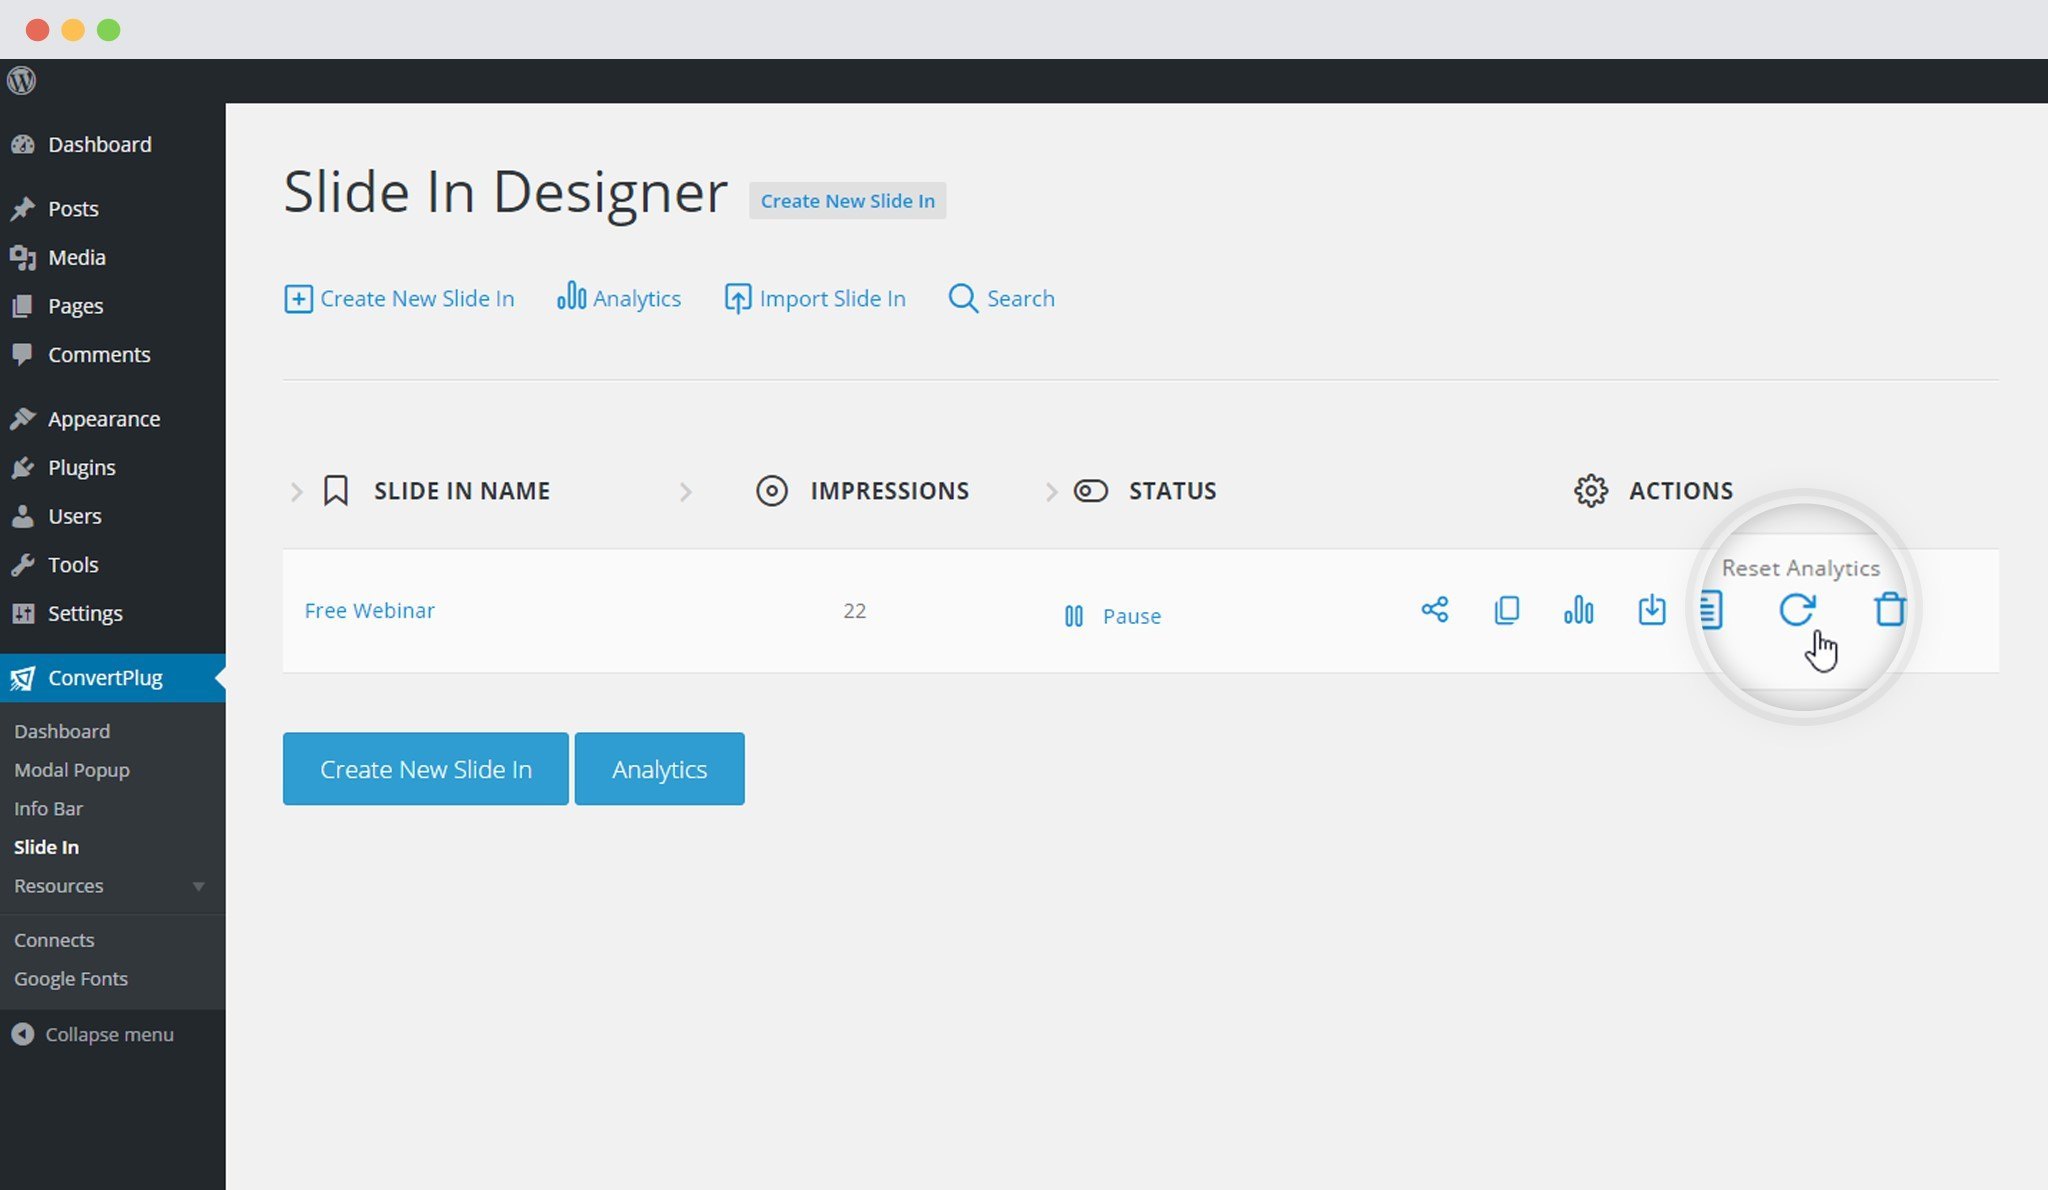The image size is (2048, 1190).
Task: Click the Pause status for Free Webinar
Action: (x=1113, y=616)
